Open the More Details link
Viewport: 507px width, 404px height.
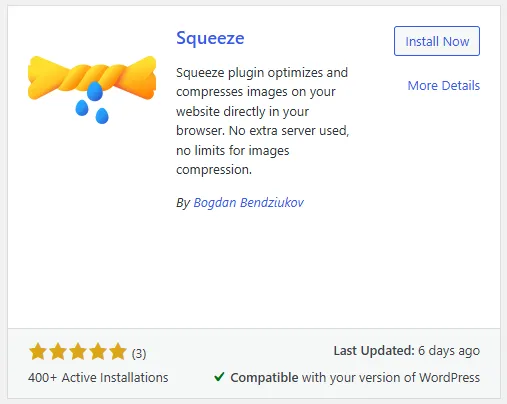(x=444, y=86)
